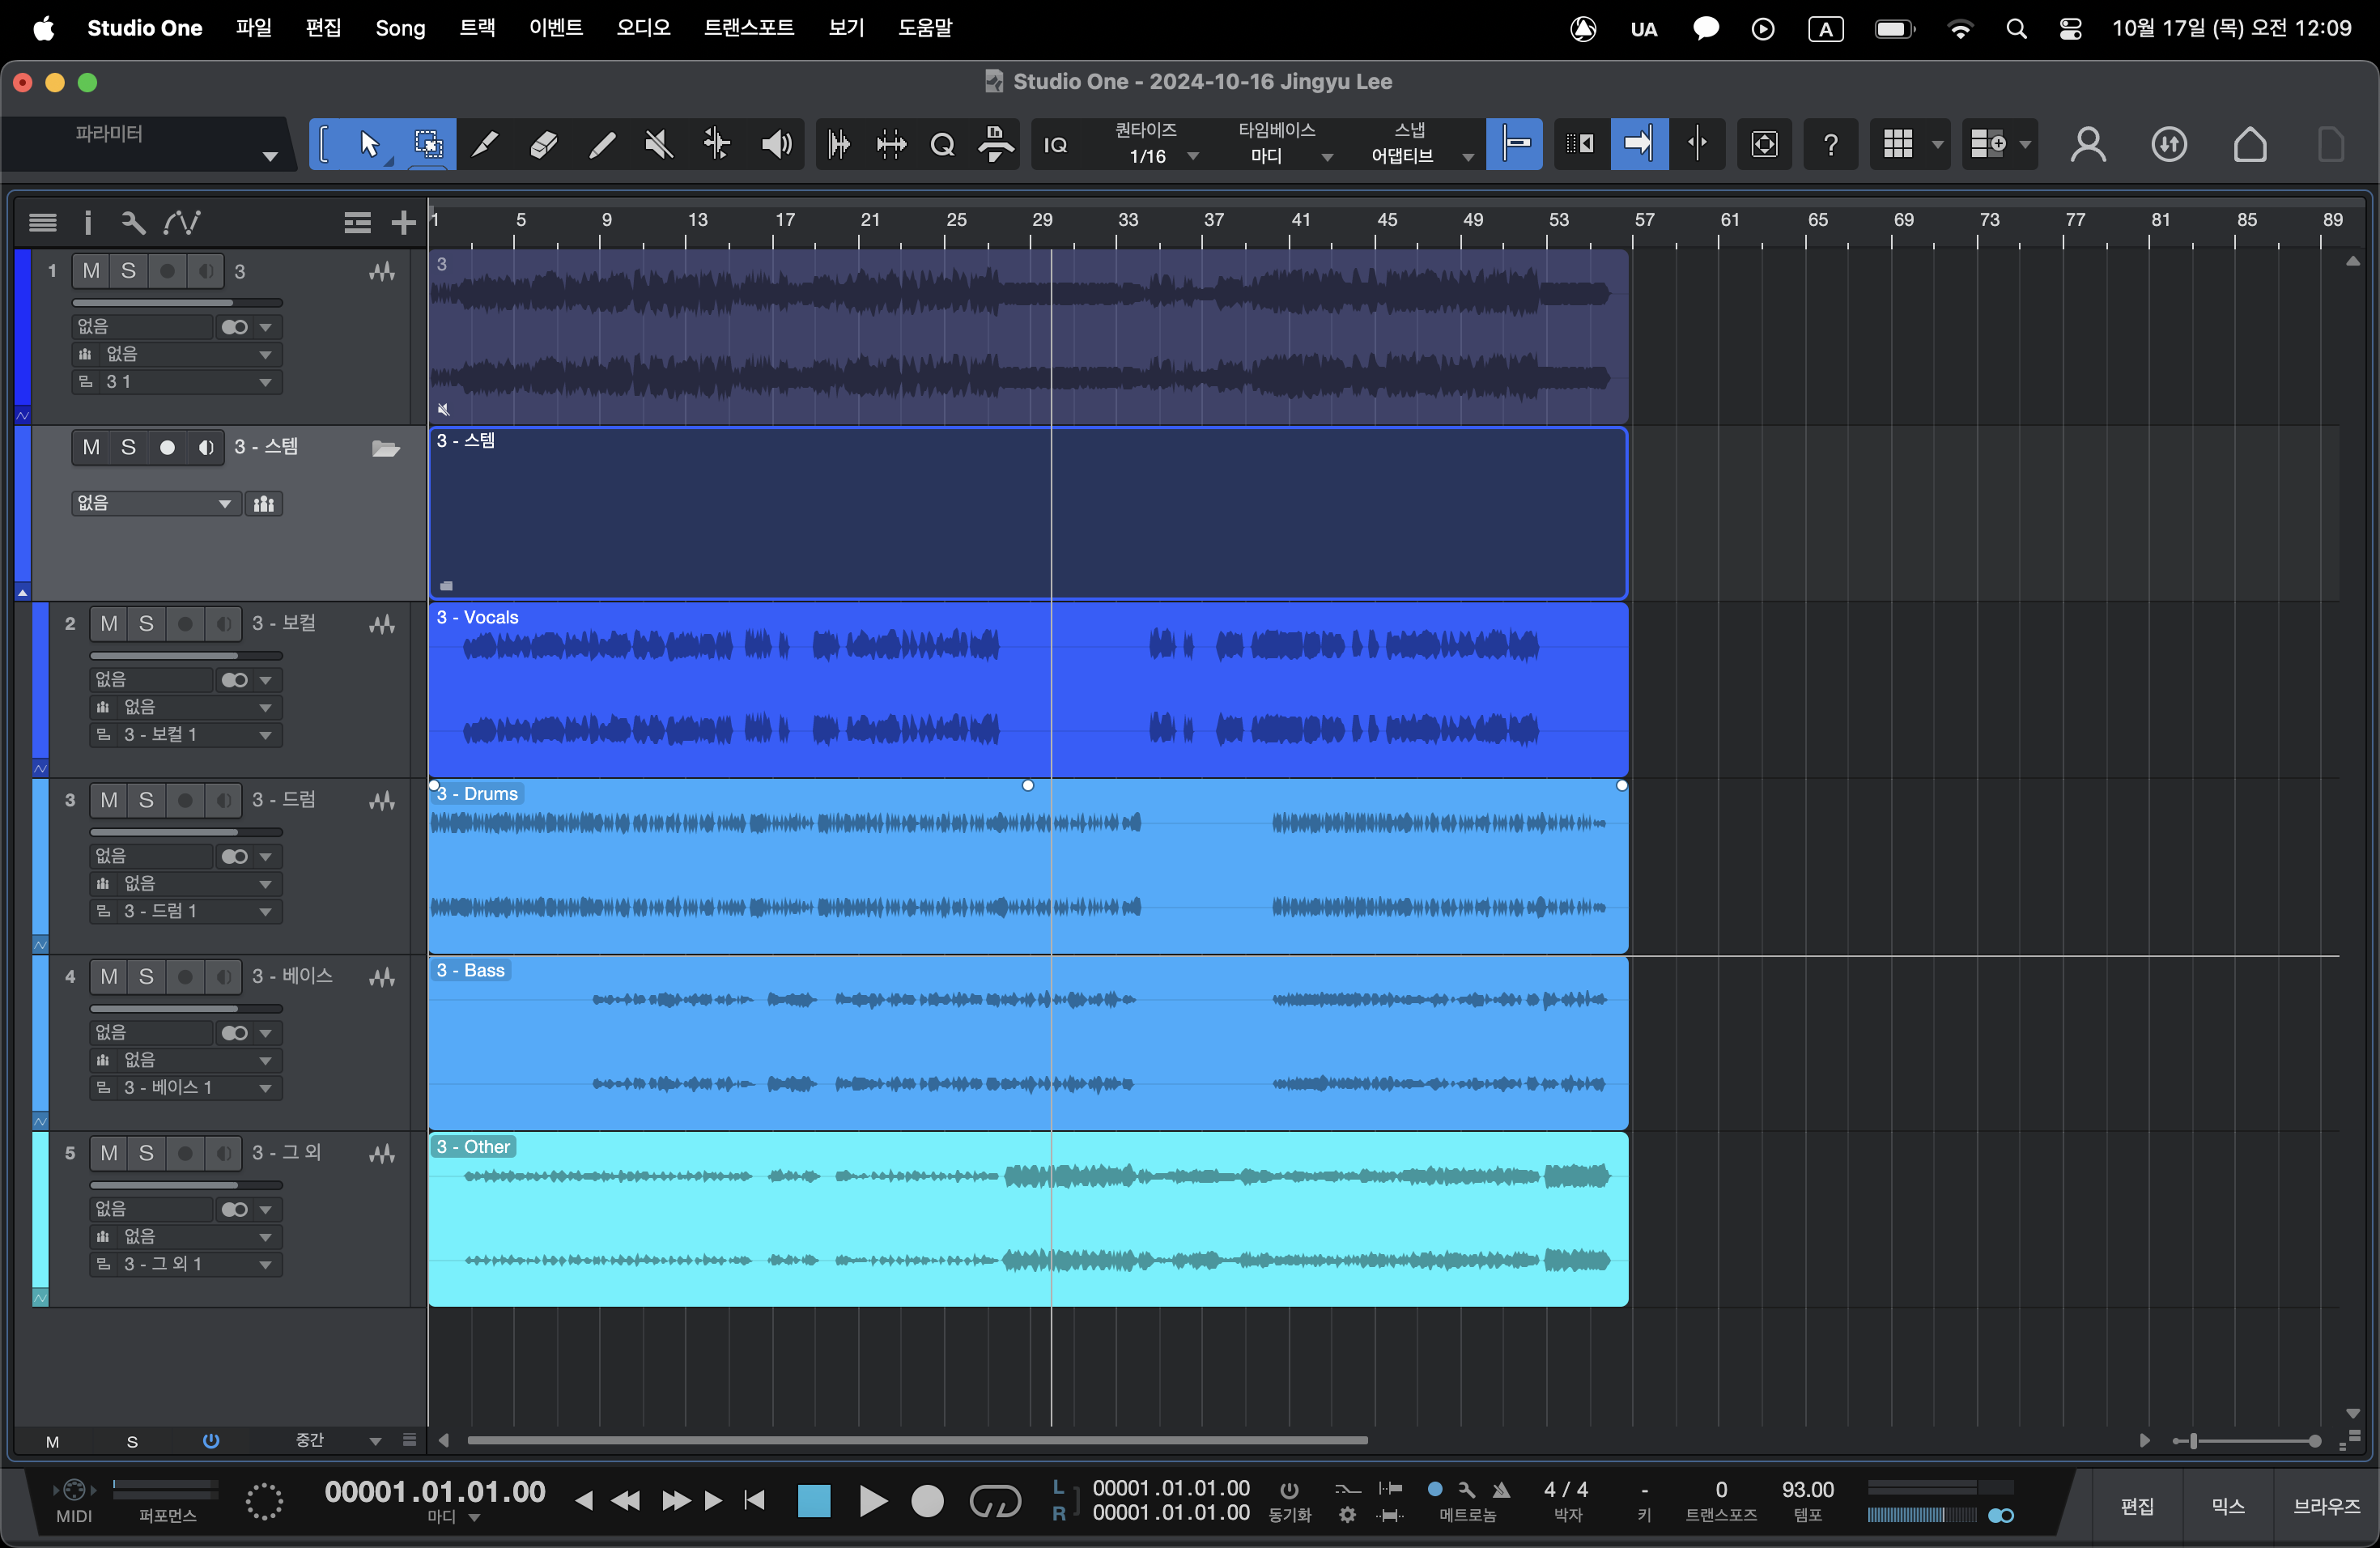Select the Split (knife) tool
Image resolution: width=2380 pixels, height=1548 pixels.
(485, 145)
